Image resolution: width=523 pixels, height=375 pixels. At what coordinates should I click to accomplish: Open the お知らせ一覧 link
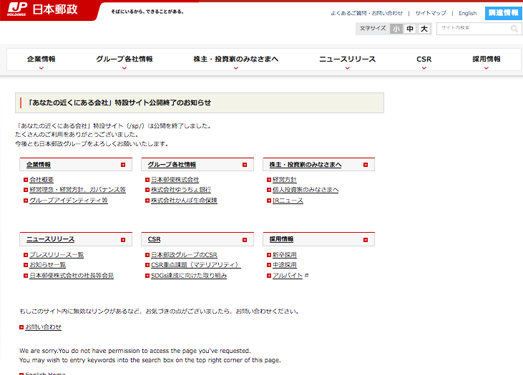tap(47, 265)
